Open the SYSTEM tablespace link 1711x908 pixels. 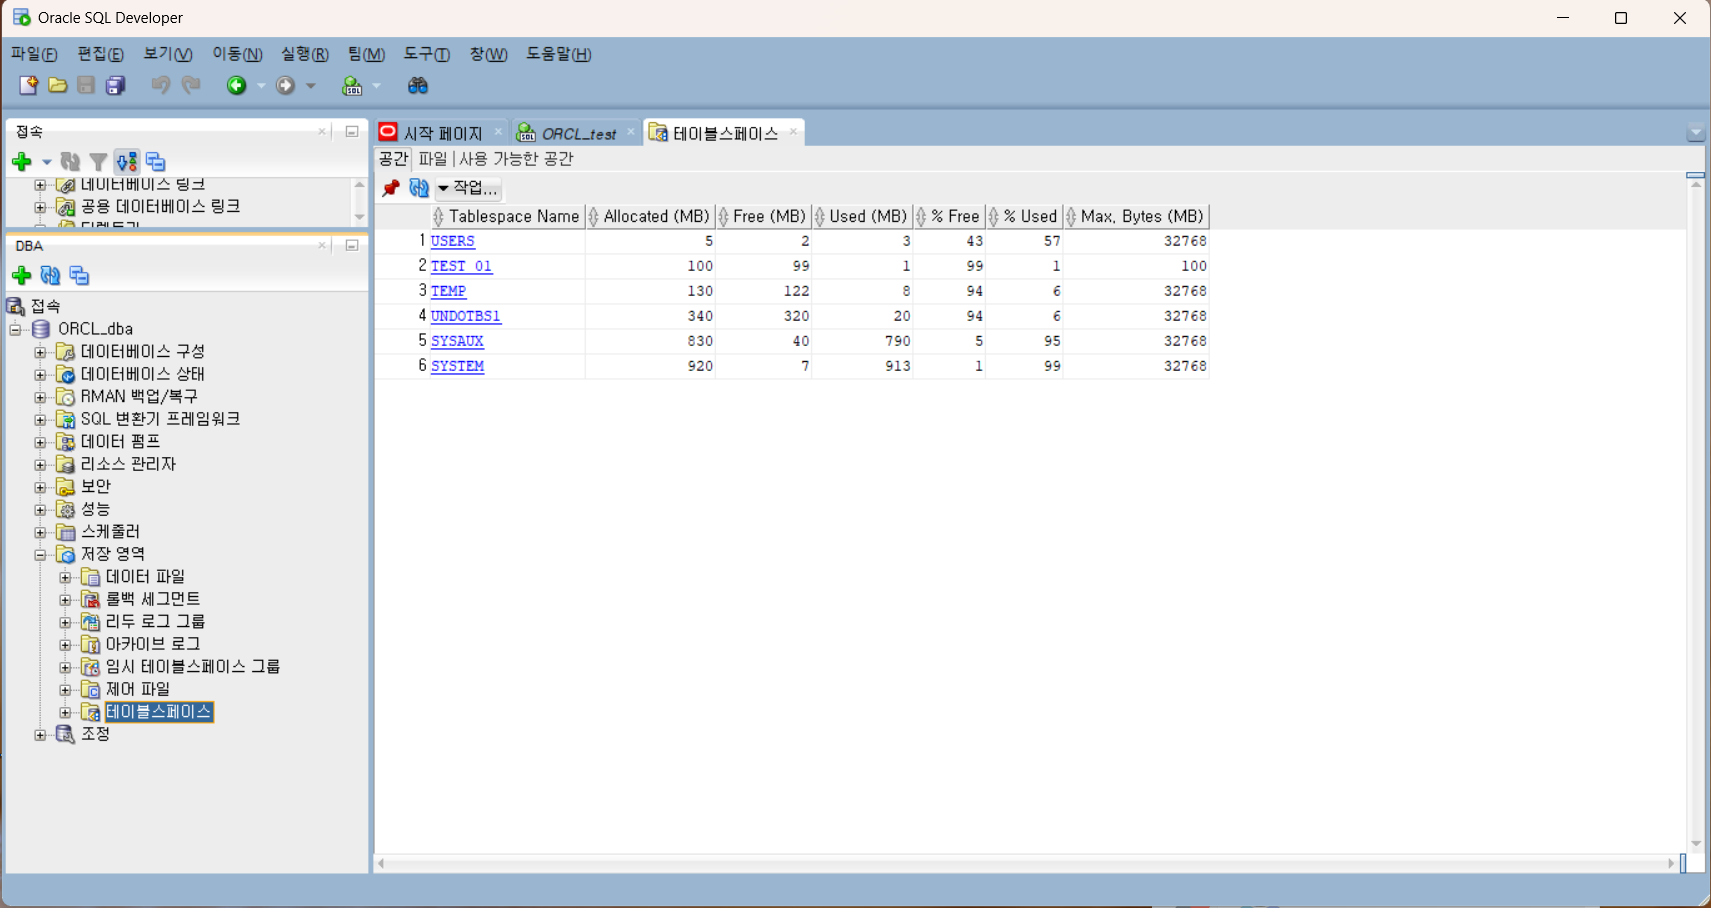(457, 366)
